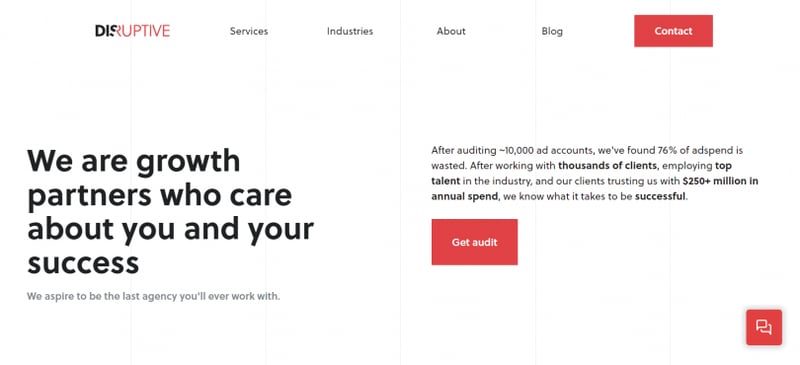
Task: Click the bold 'annual spend' text
Action: tap(464, 197)
